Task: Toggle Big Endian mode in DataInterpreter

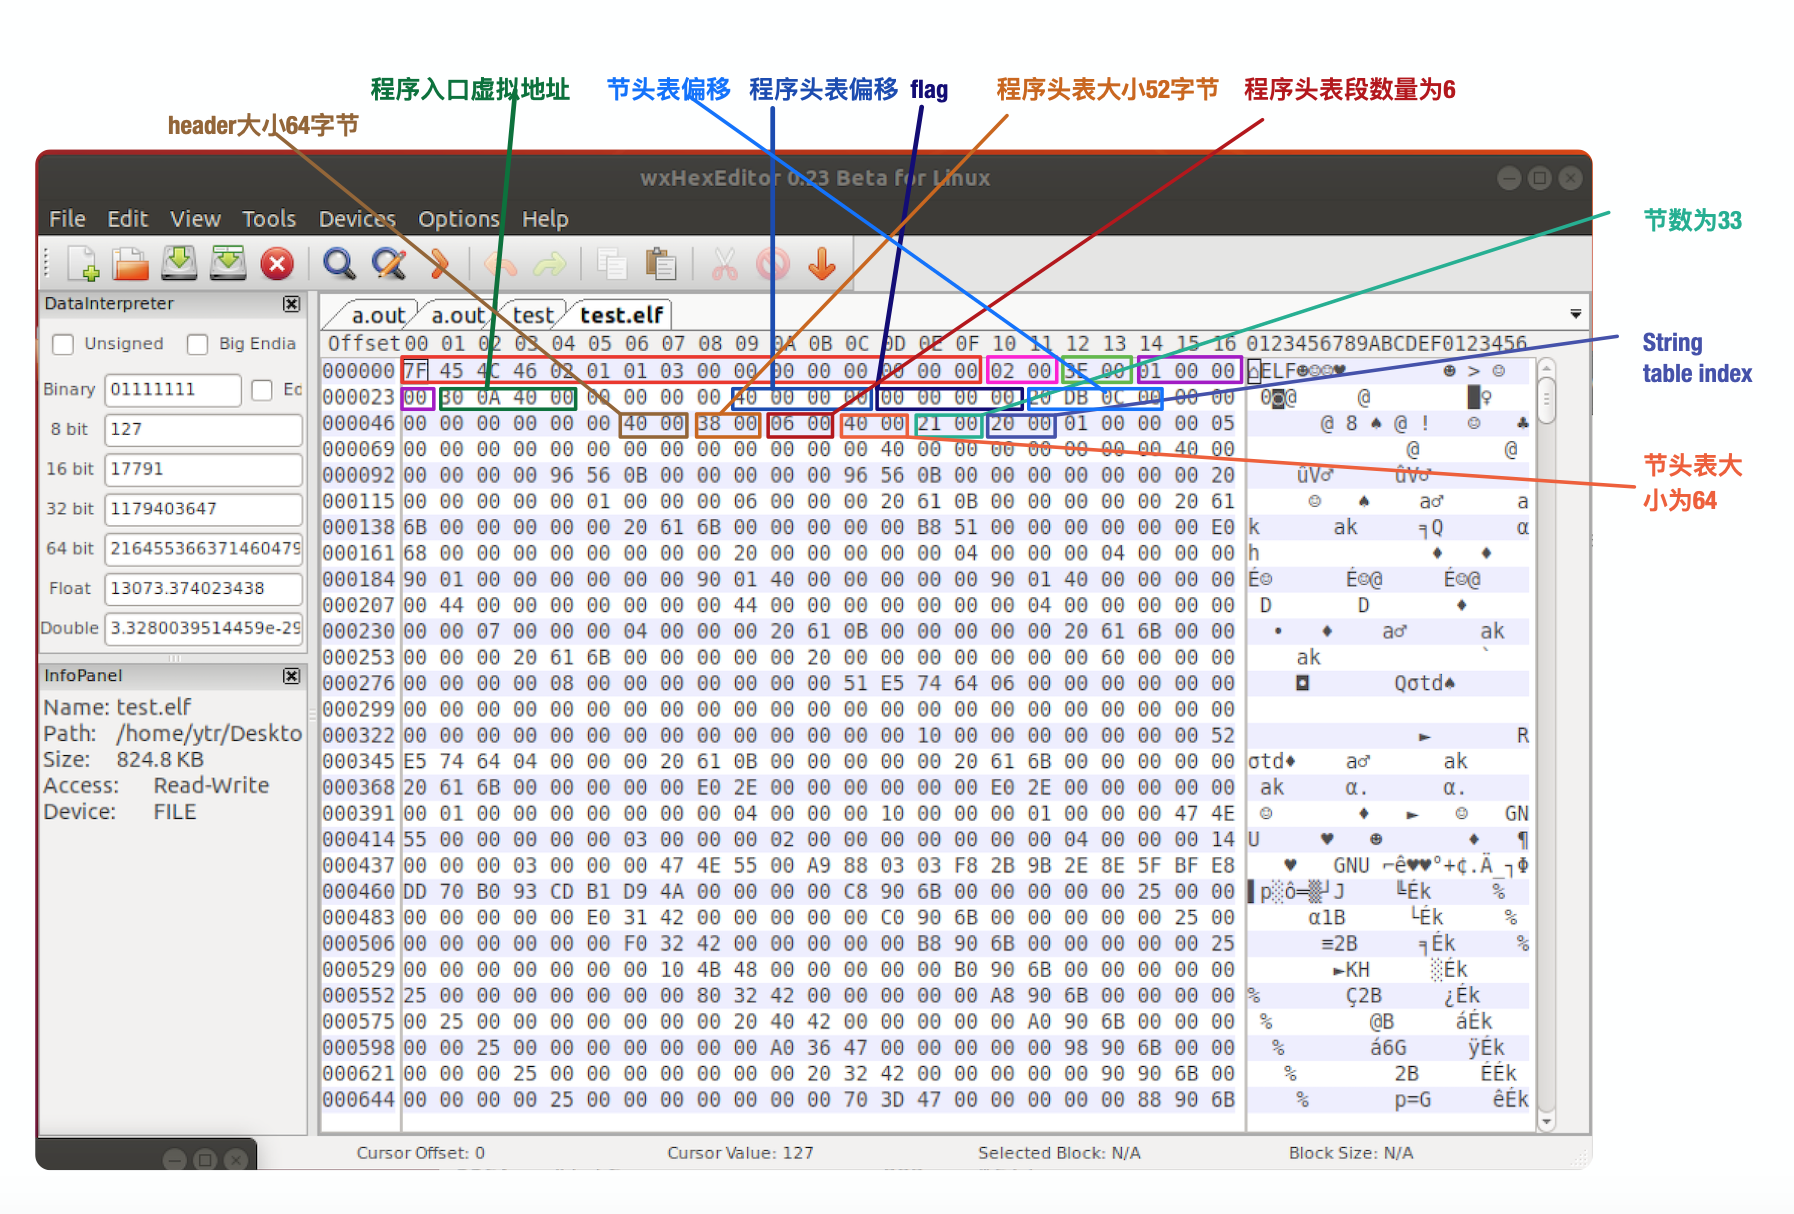Action: [x=196, y=344]
